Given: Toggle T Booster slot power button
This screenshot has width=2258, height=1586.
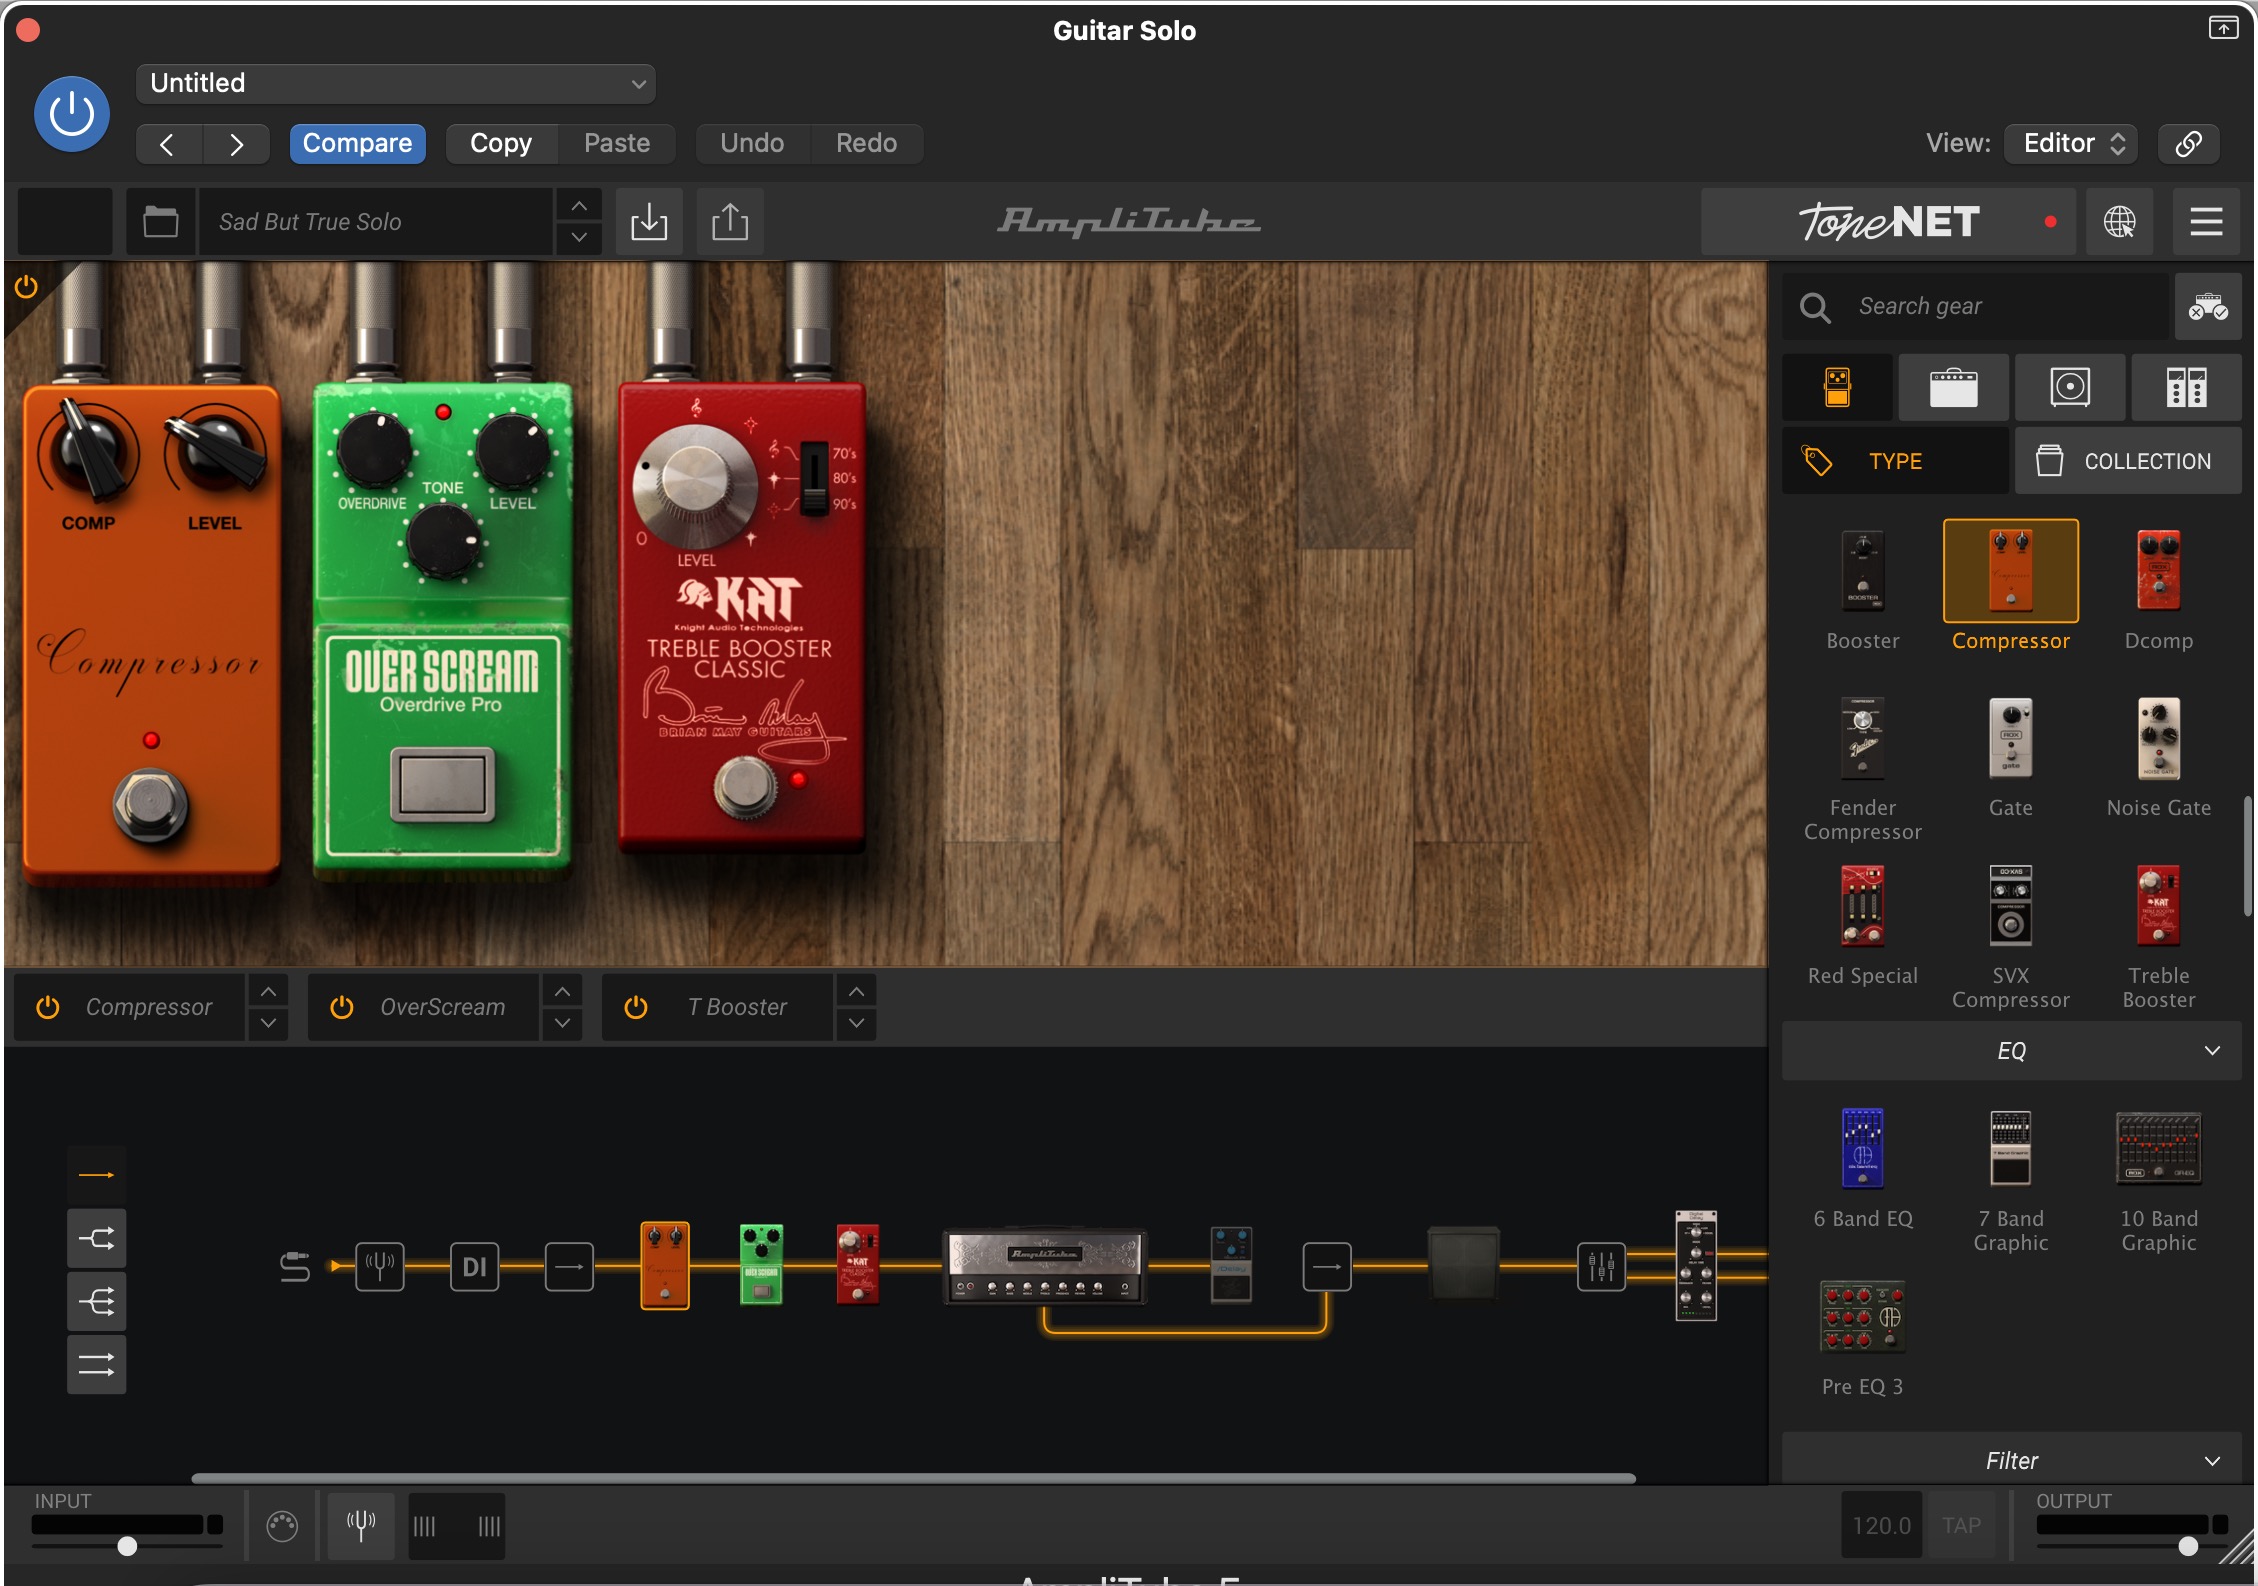Looking at the screenshot, I should pos(636,1007).
